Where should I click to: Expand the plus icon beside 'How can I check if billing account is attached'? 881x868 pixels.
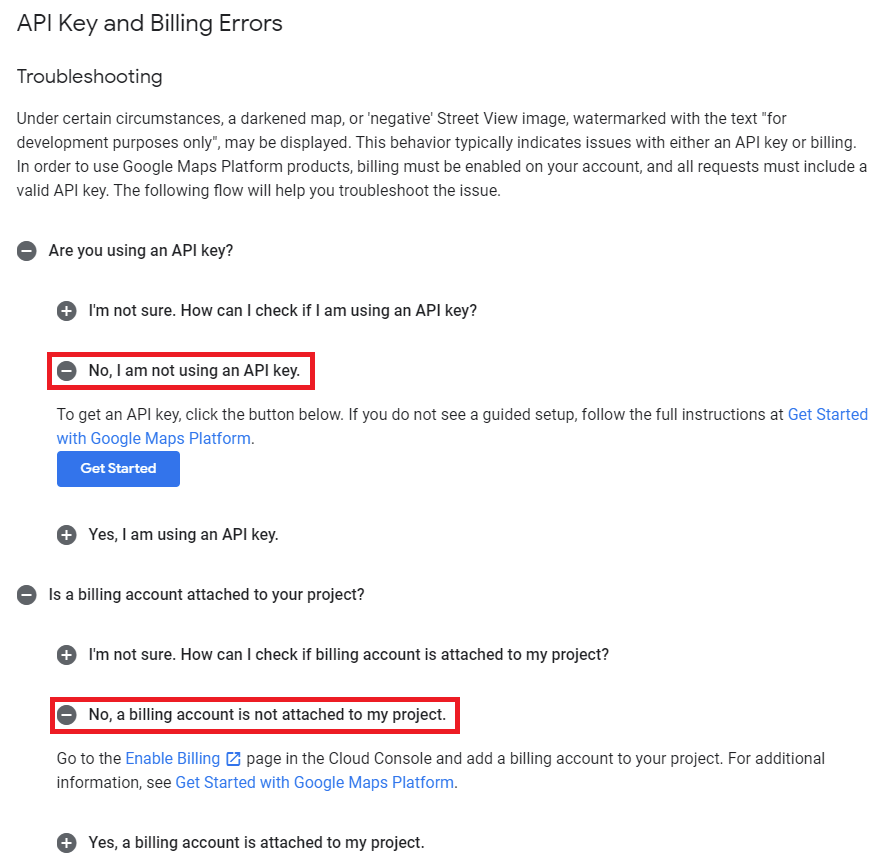66,655
